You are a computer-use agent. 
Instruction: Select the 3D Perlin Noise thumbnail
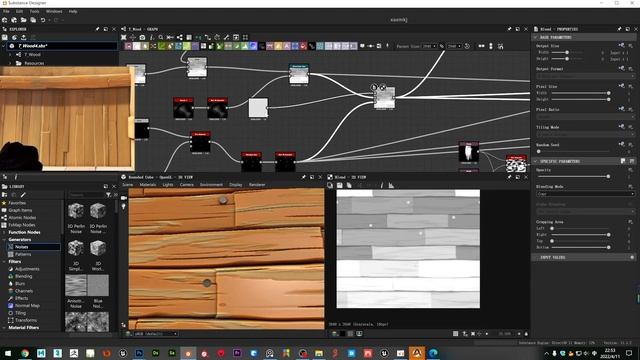click(76, 211)
